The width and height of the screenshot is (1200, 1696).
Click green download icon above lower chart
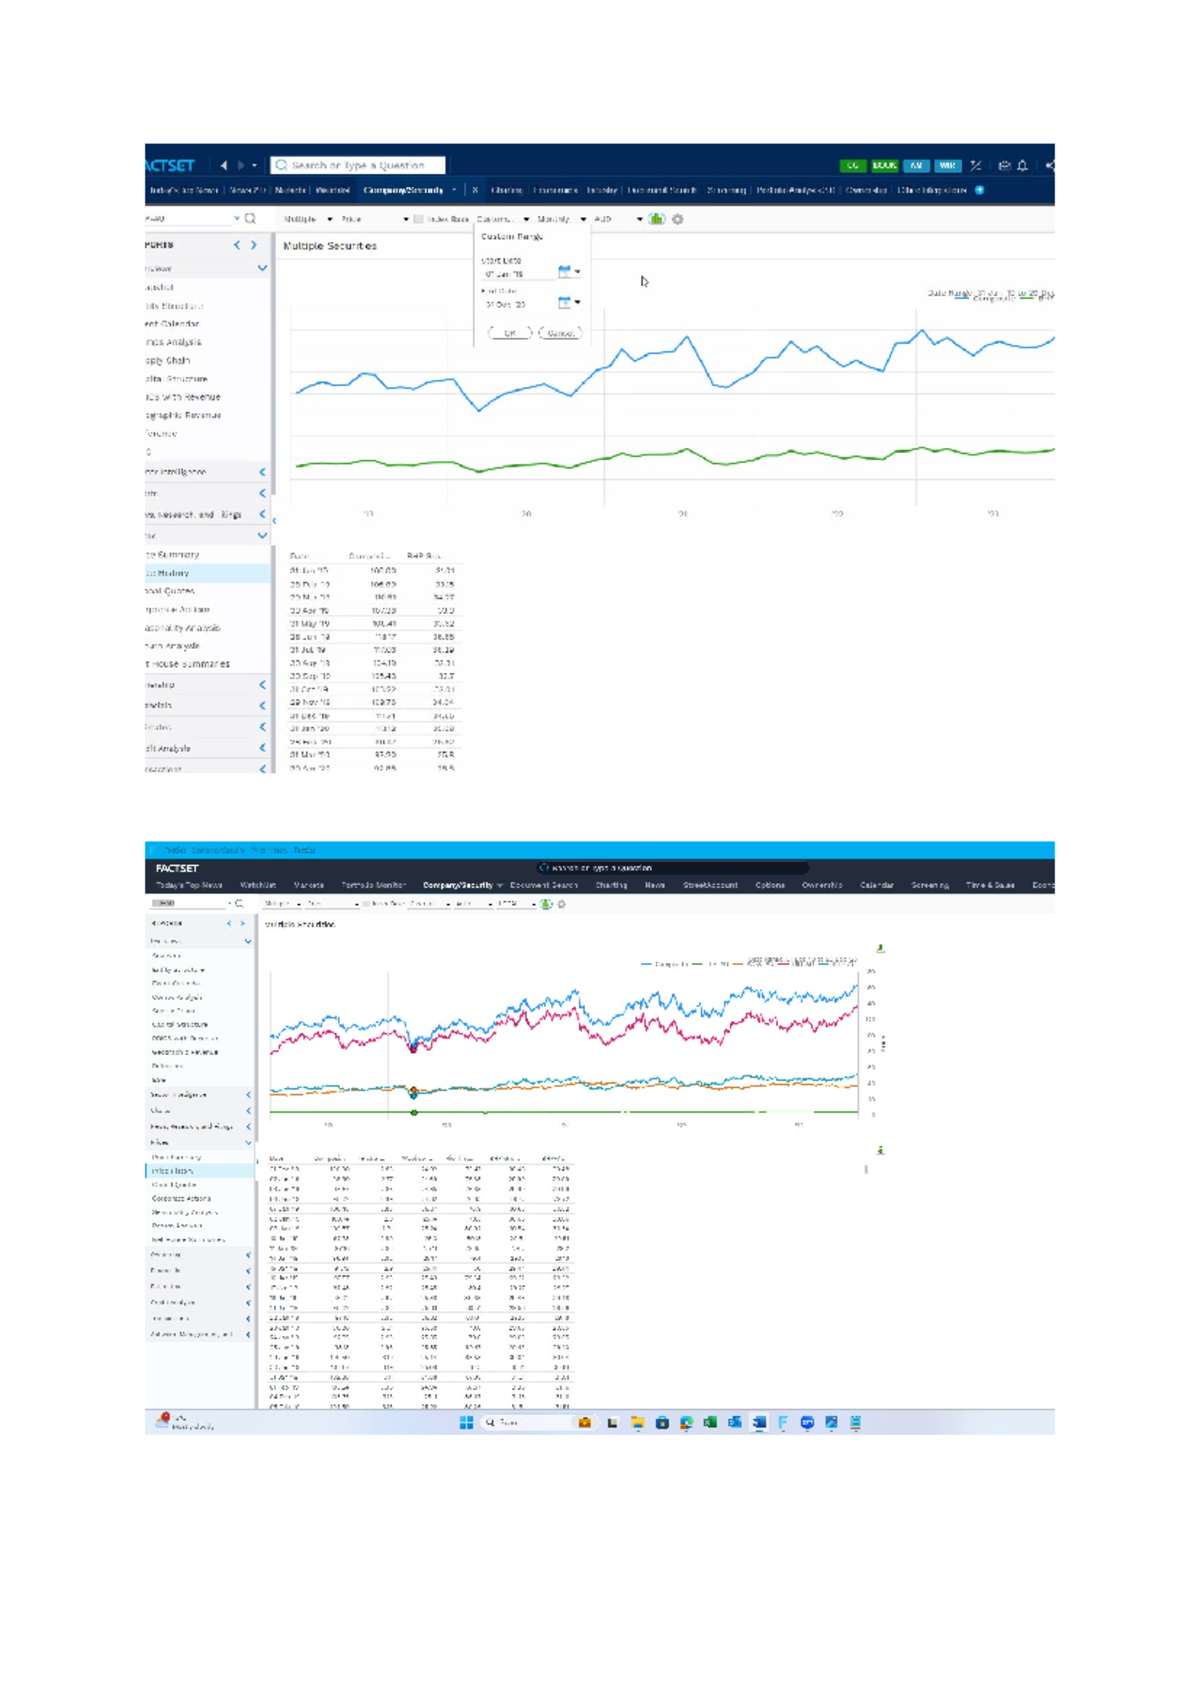tap(880, 948)
